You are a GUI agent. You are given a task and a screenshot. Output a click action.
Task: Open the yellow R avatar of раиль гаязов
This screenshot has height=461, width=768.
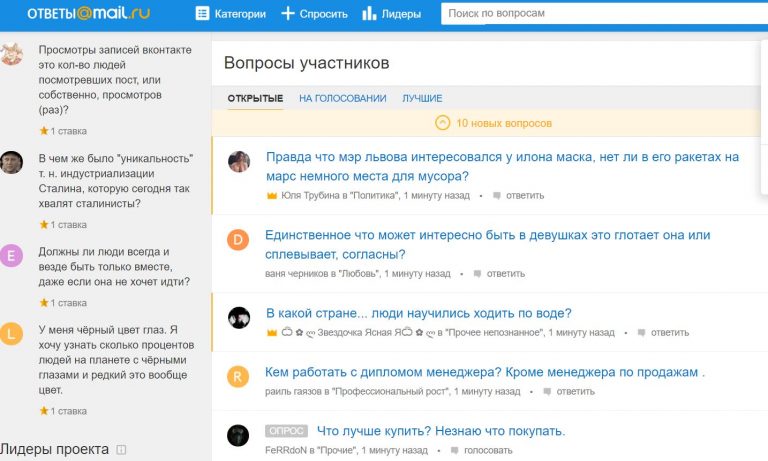pos(238,377)
